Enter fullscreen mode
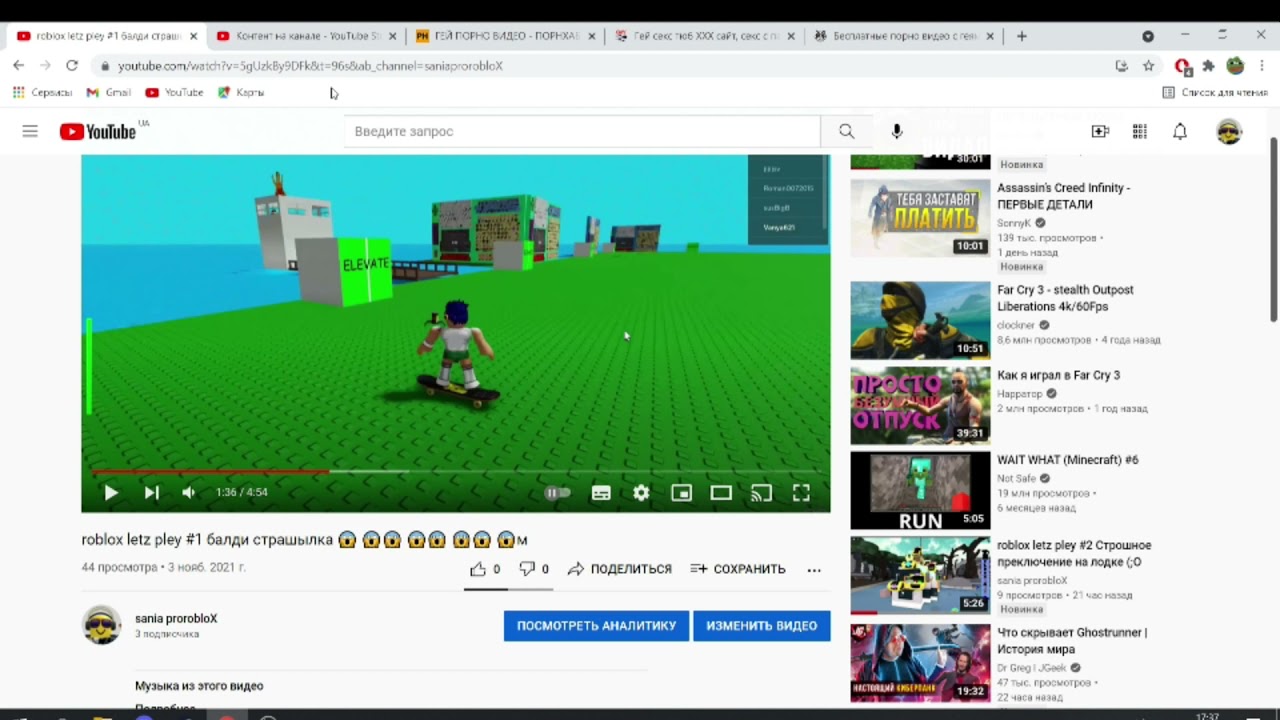The width and height of the screenshot is (1280, 720). tap(801, 492)
